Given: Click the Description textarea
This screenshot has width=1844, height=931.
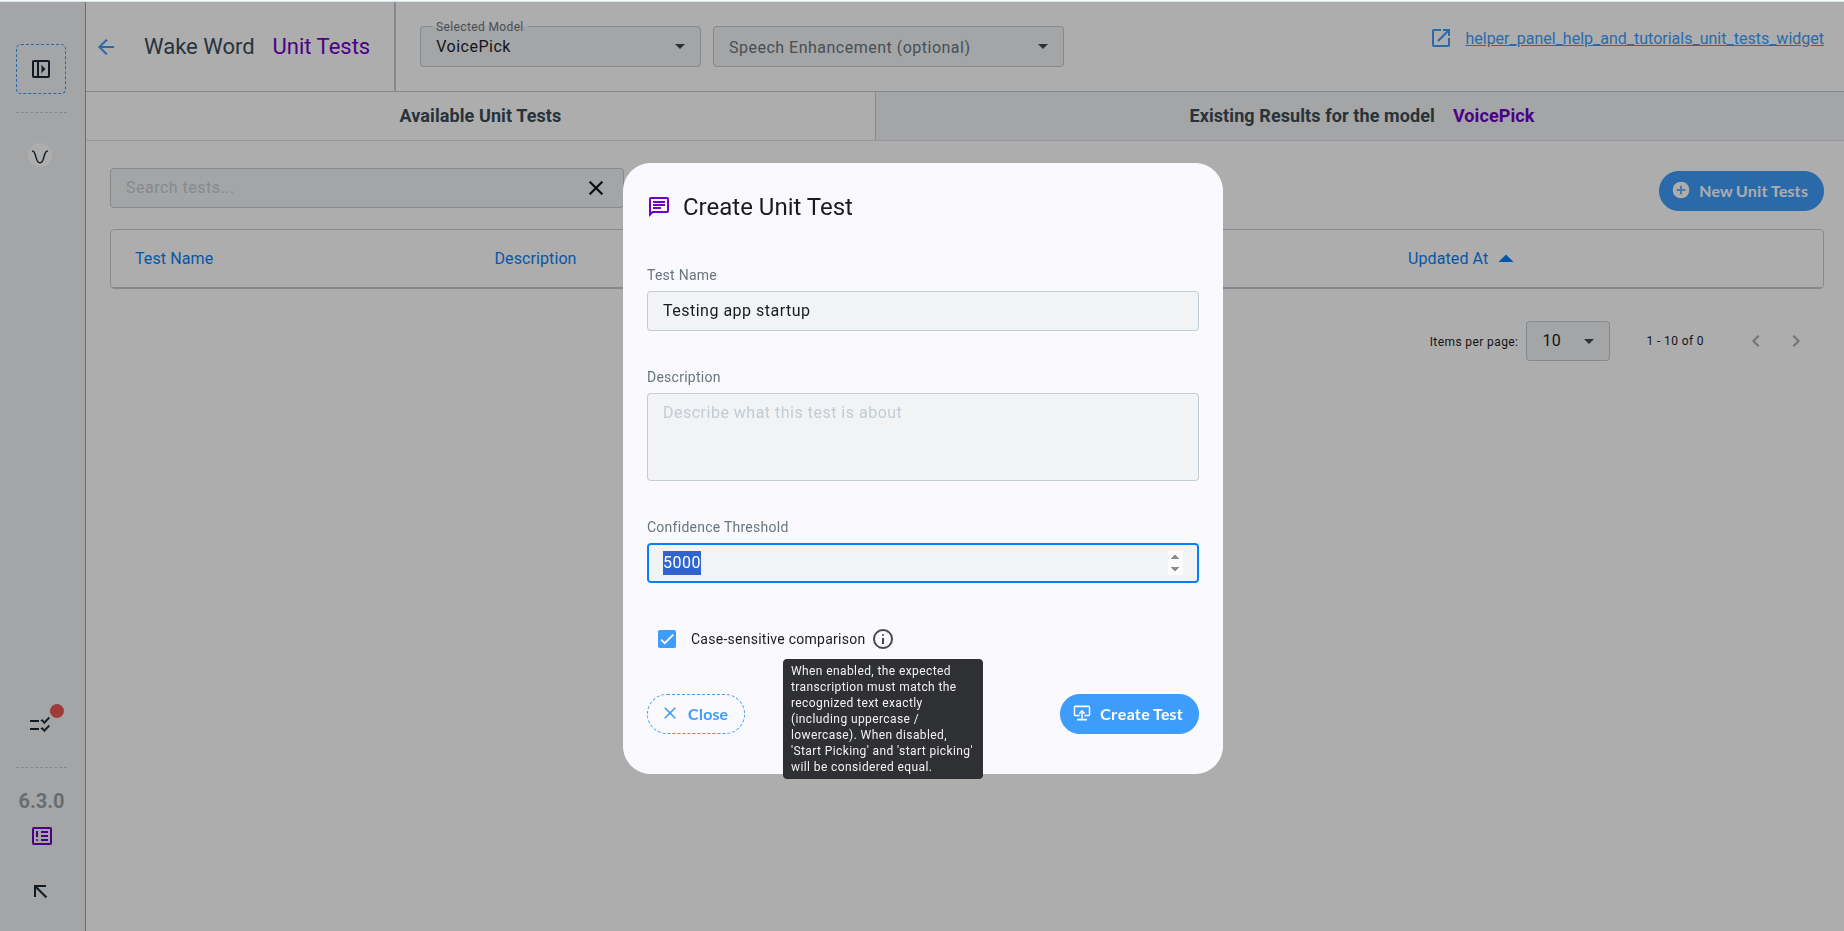Looking at the screenshot, I should [x=923, y=437].
